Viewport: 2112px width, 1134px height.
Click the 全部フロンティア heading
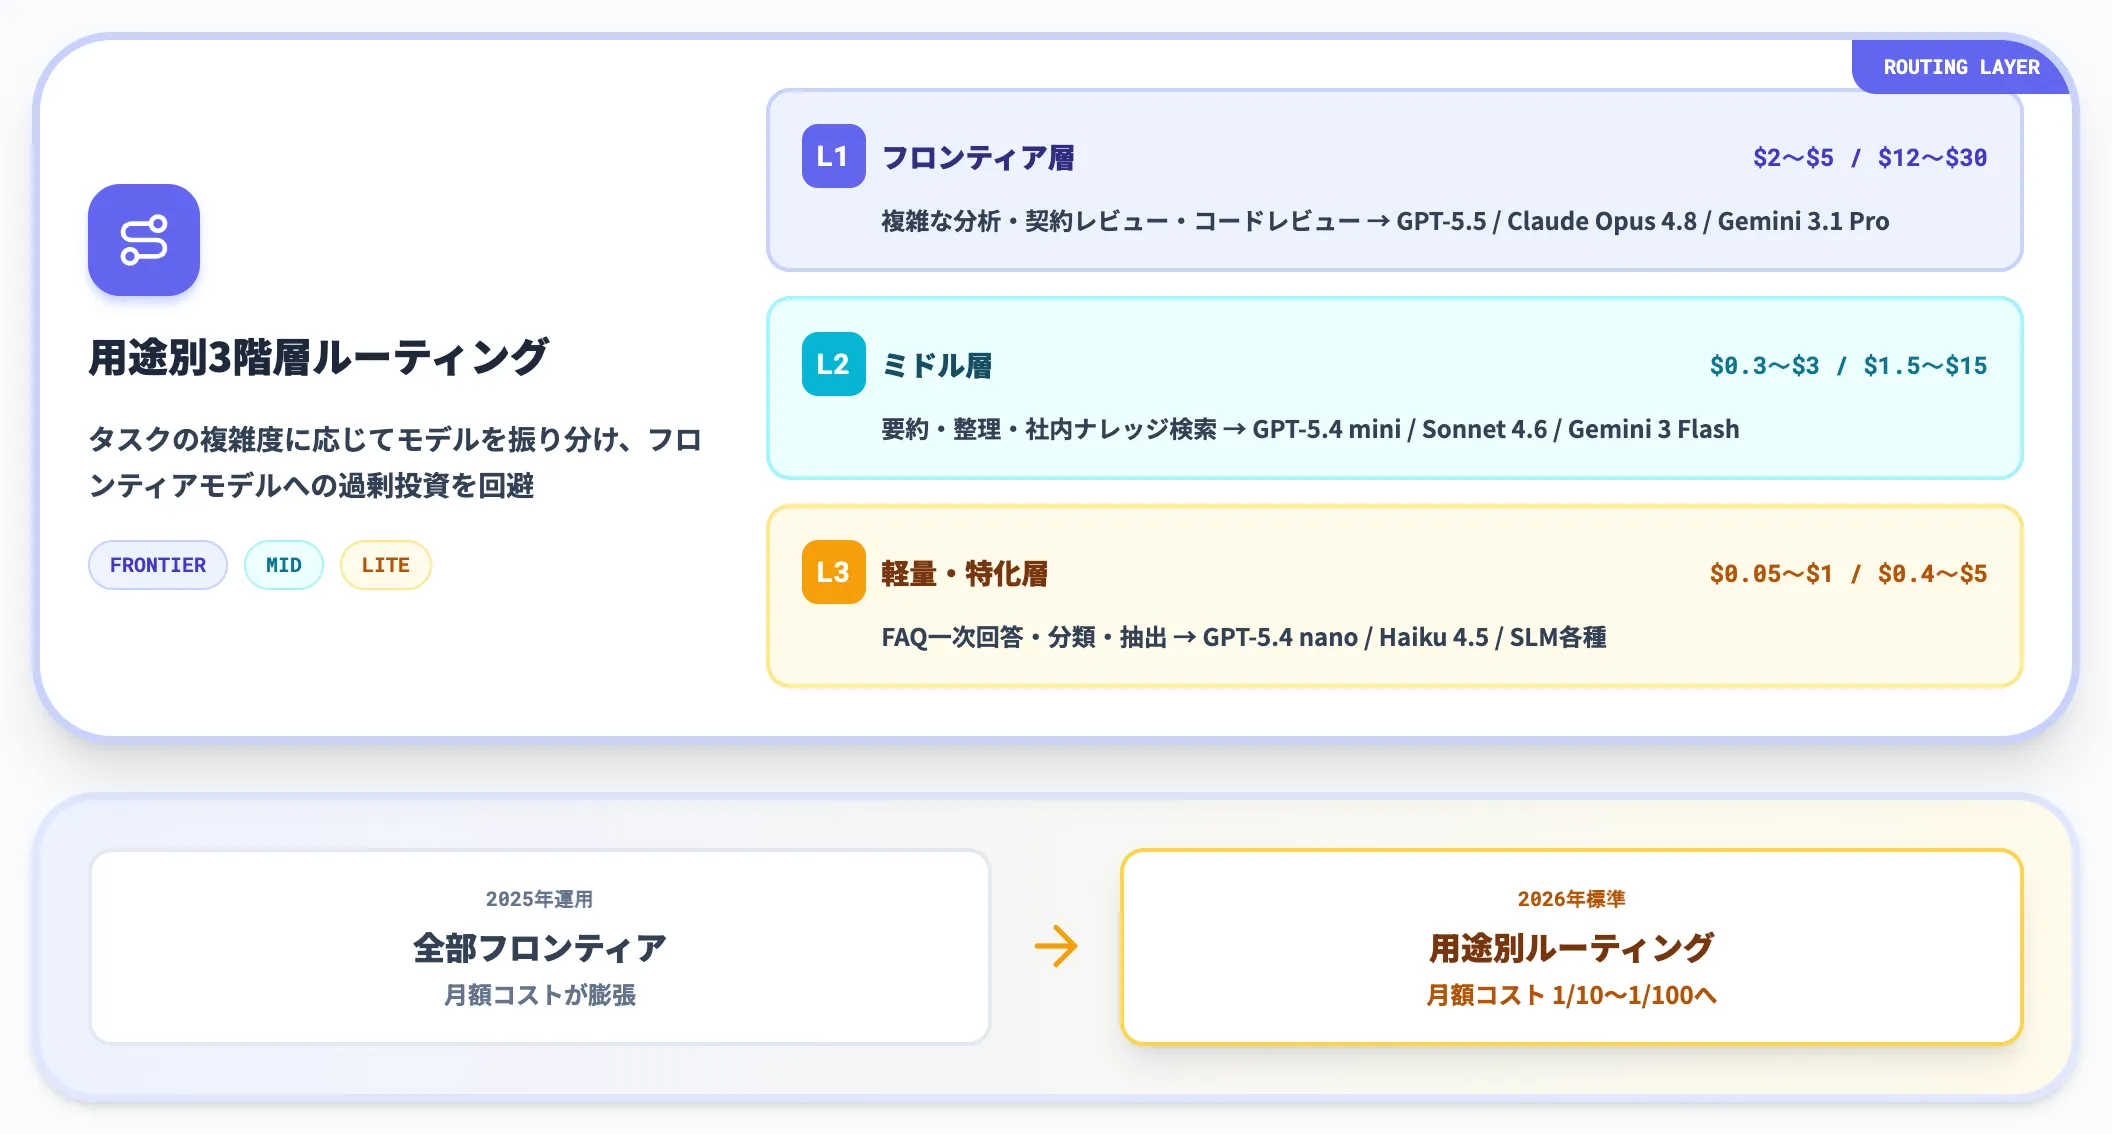540,947
